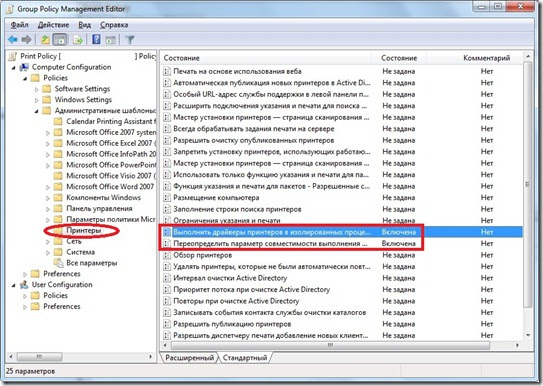Open the Действие menu
This screenshot has width=543, height=386.
tap(53, 25)
